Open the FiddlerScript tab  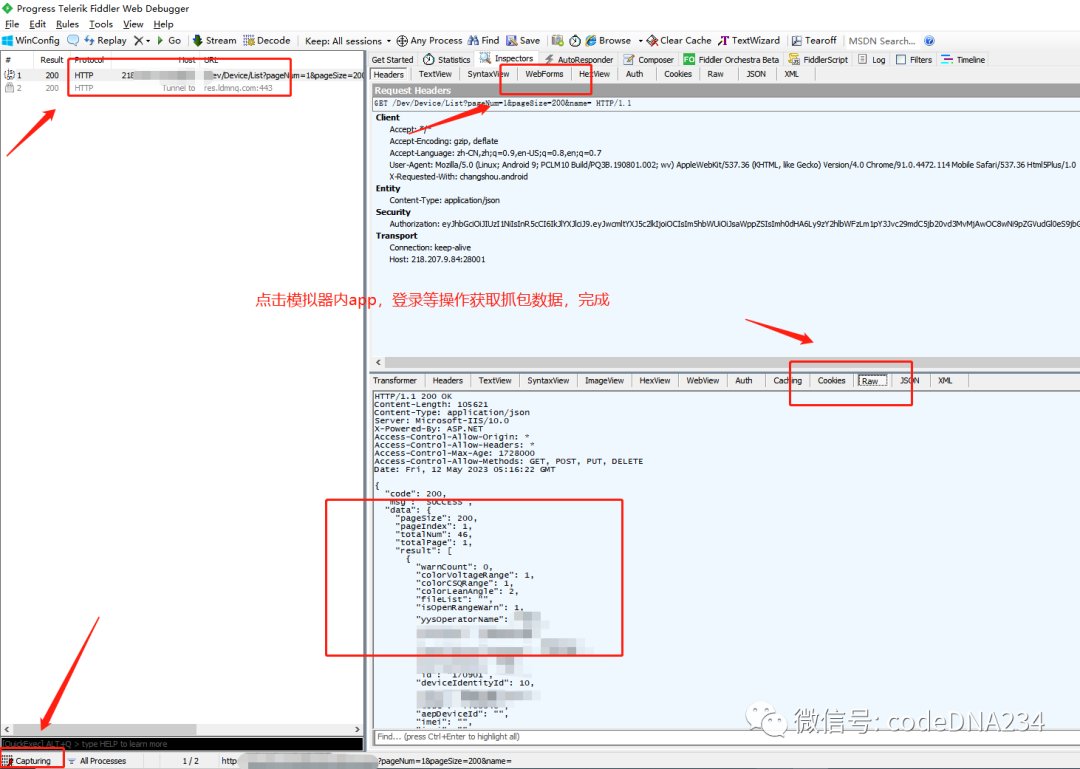point(818,60)
